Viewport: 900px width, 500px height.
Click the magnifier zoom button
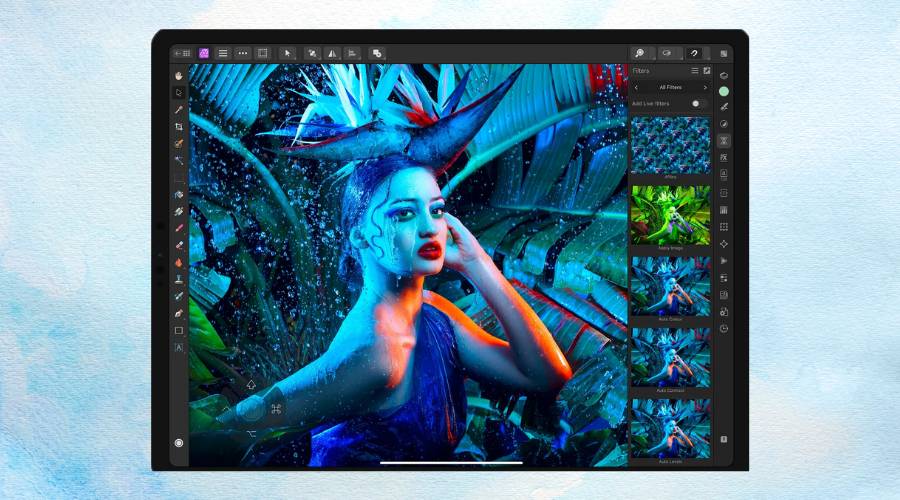639,53
